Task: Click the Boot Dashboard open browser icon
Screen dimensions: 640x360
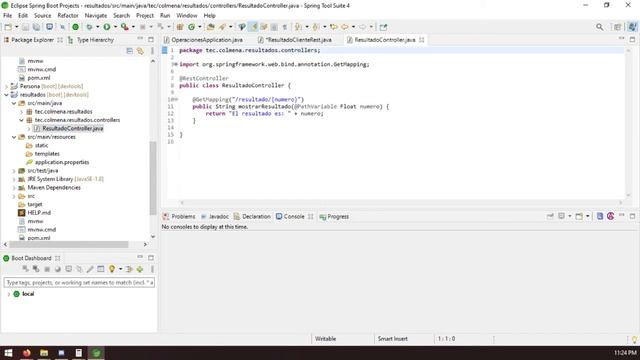Action: (x=58, y=269)
